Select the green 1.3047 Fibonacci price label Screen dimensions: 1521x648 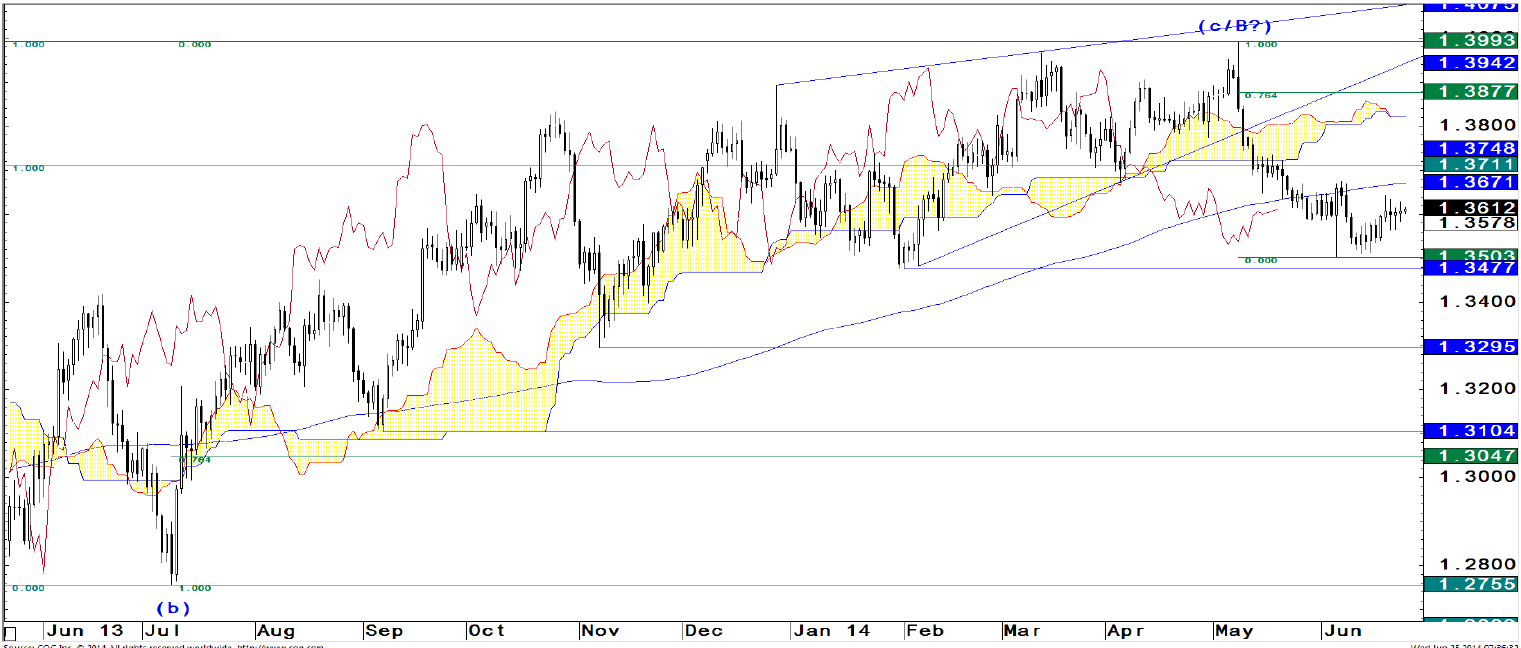1470,456
